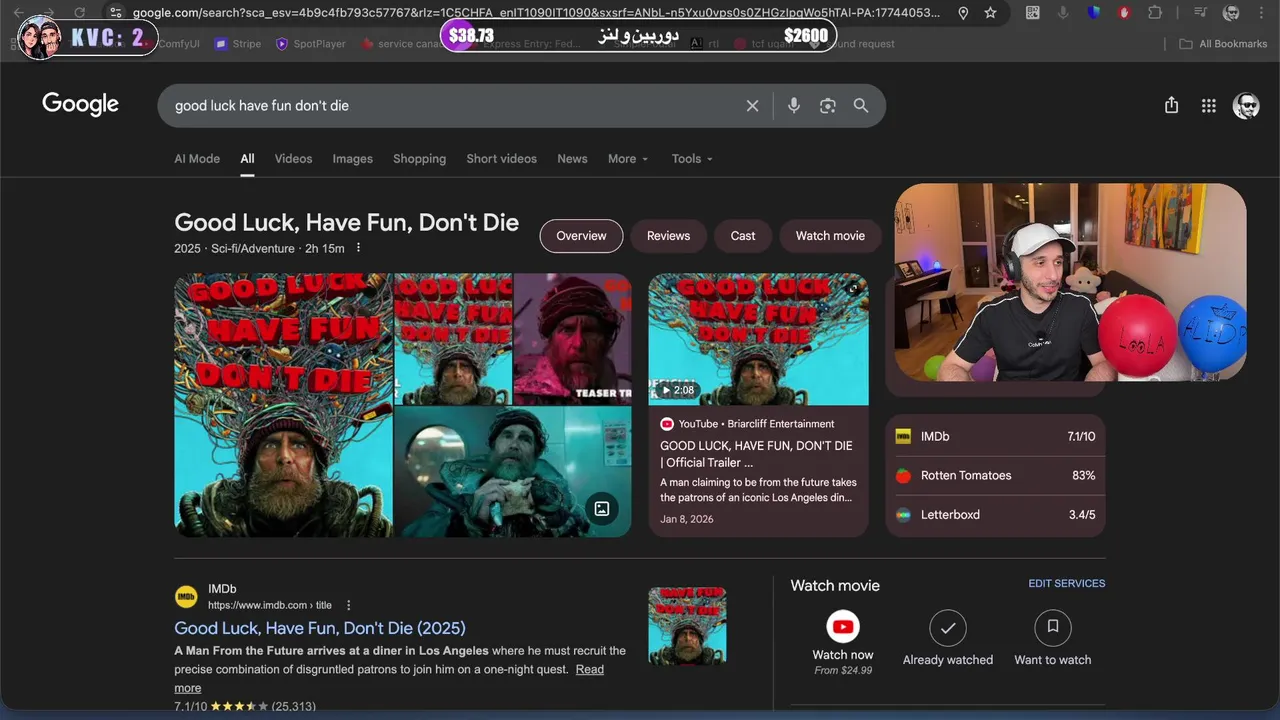1280x720 pixels.
Task: View site information icon left of the URL
Action: point(116,13)
